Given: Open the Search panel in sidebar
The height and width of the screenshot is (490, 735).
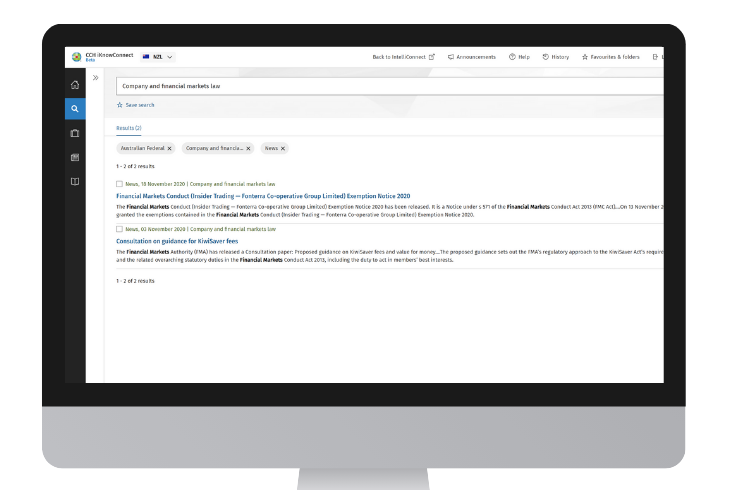Looking at the screenshot, I should 75,109.
